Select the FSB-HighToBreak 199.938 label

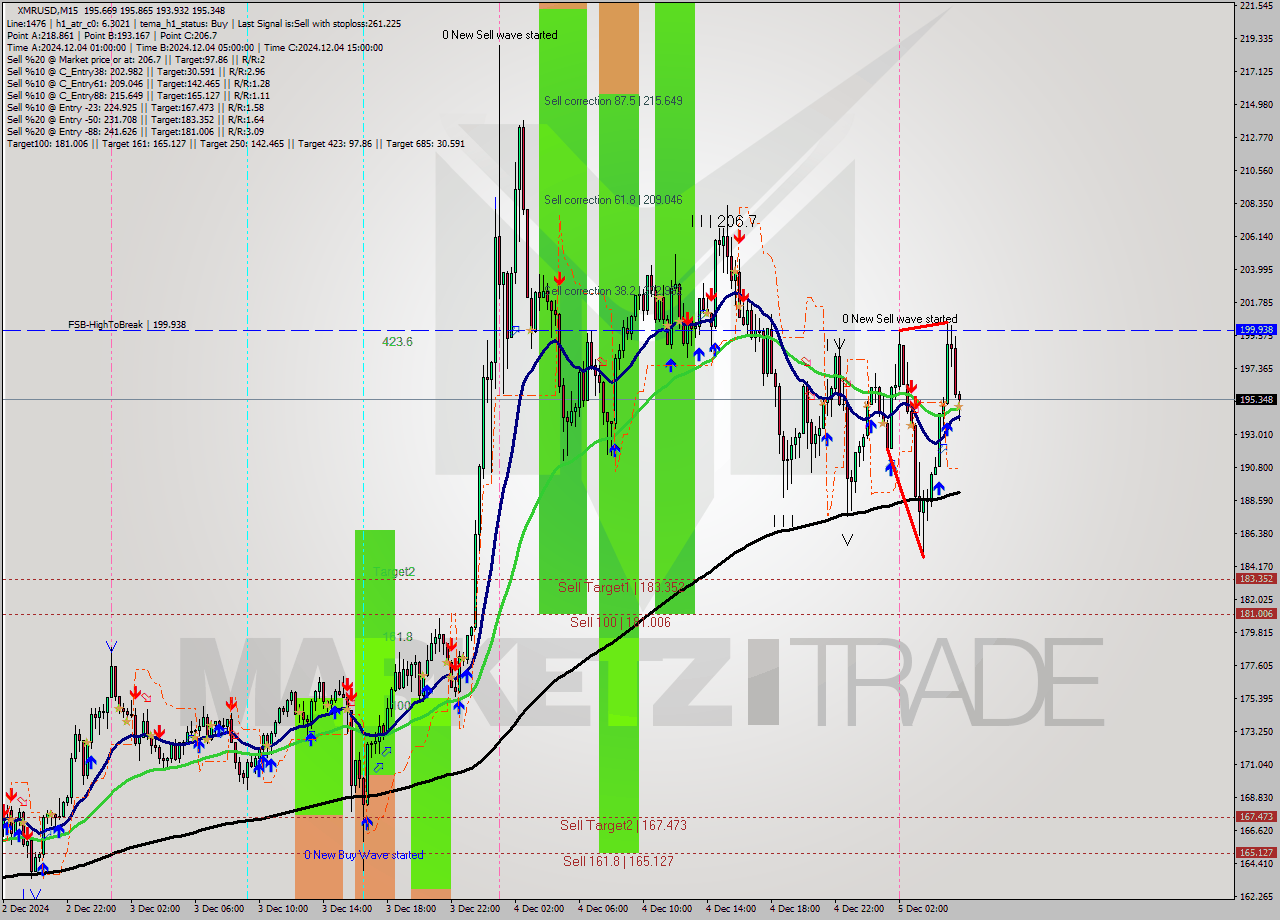click(x=127, y=325)
